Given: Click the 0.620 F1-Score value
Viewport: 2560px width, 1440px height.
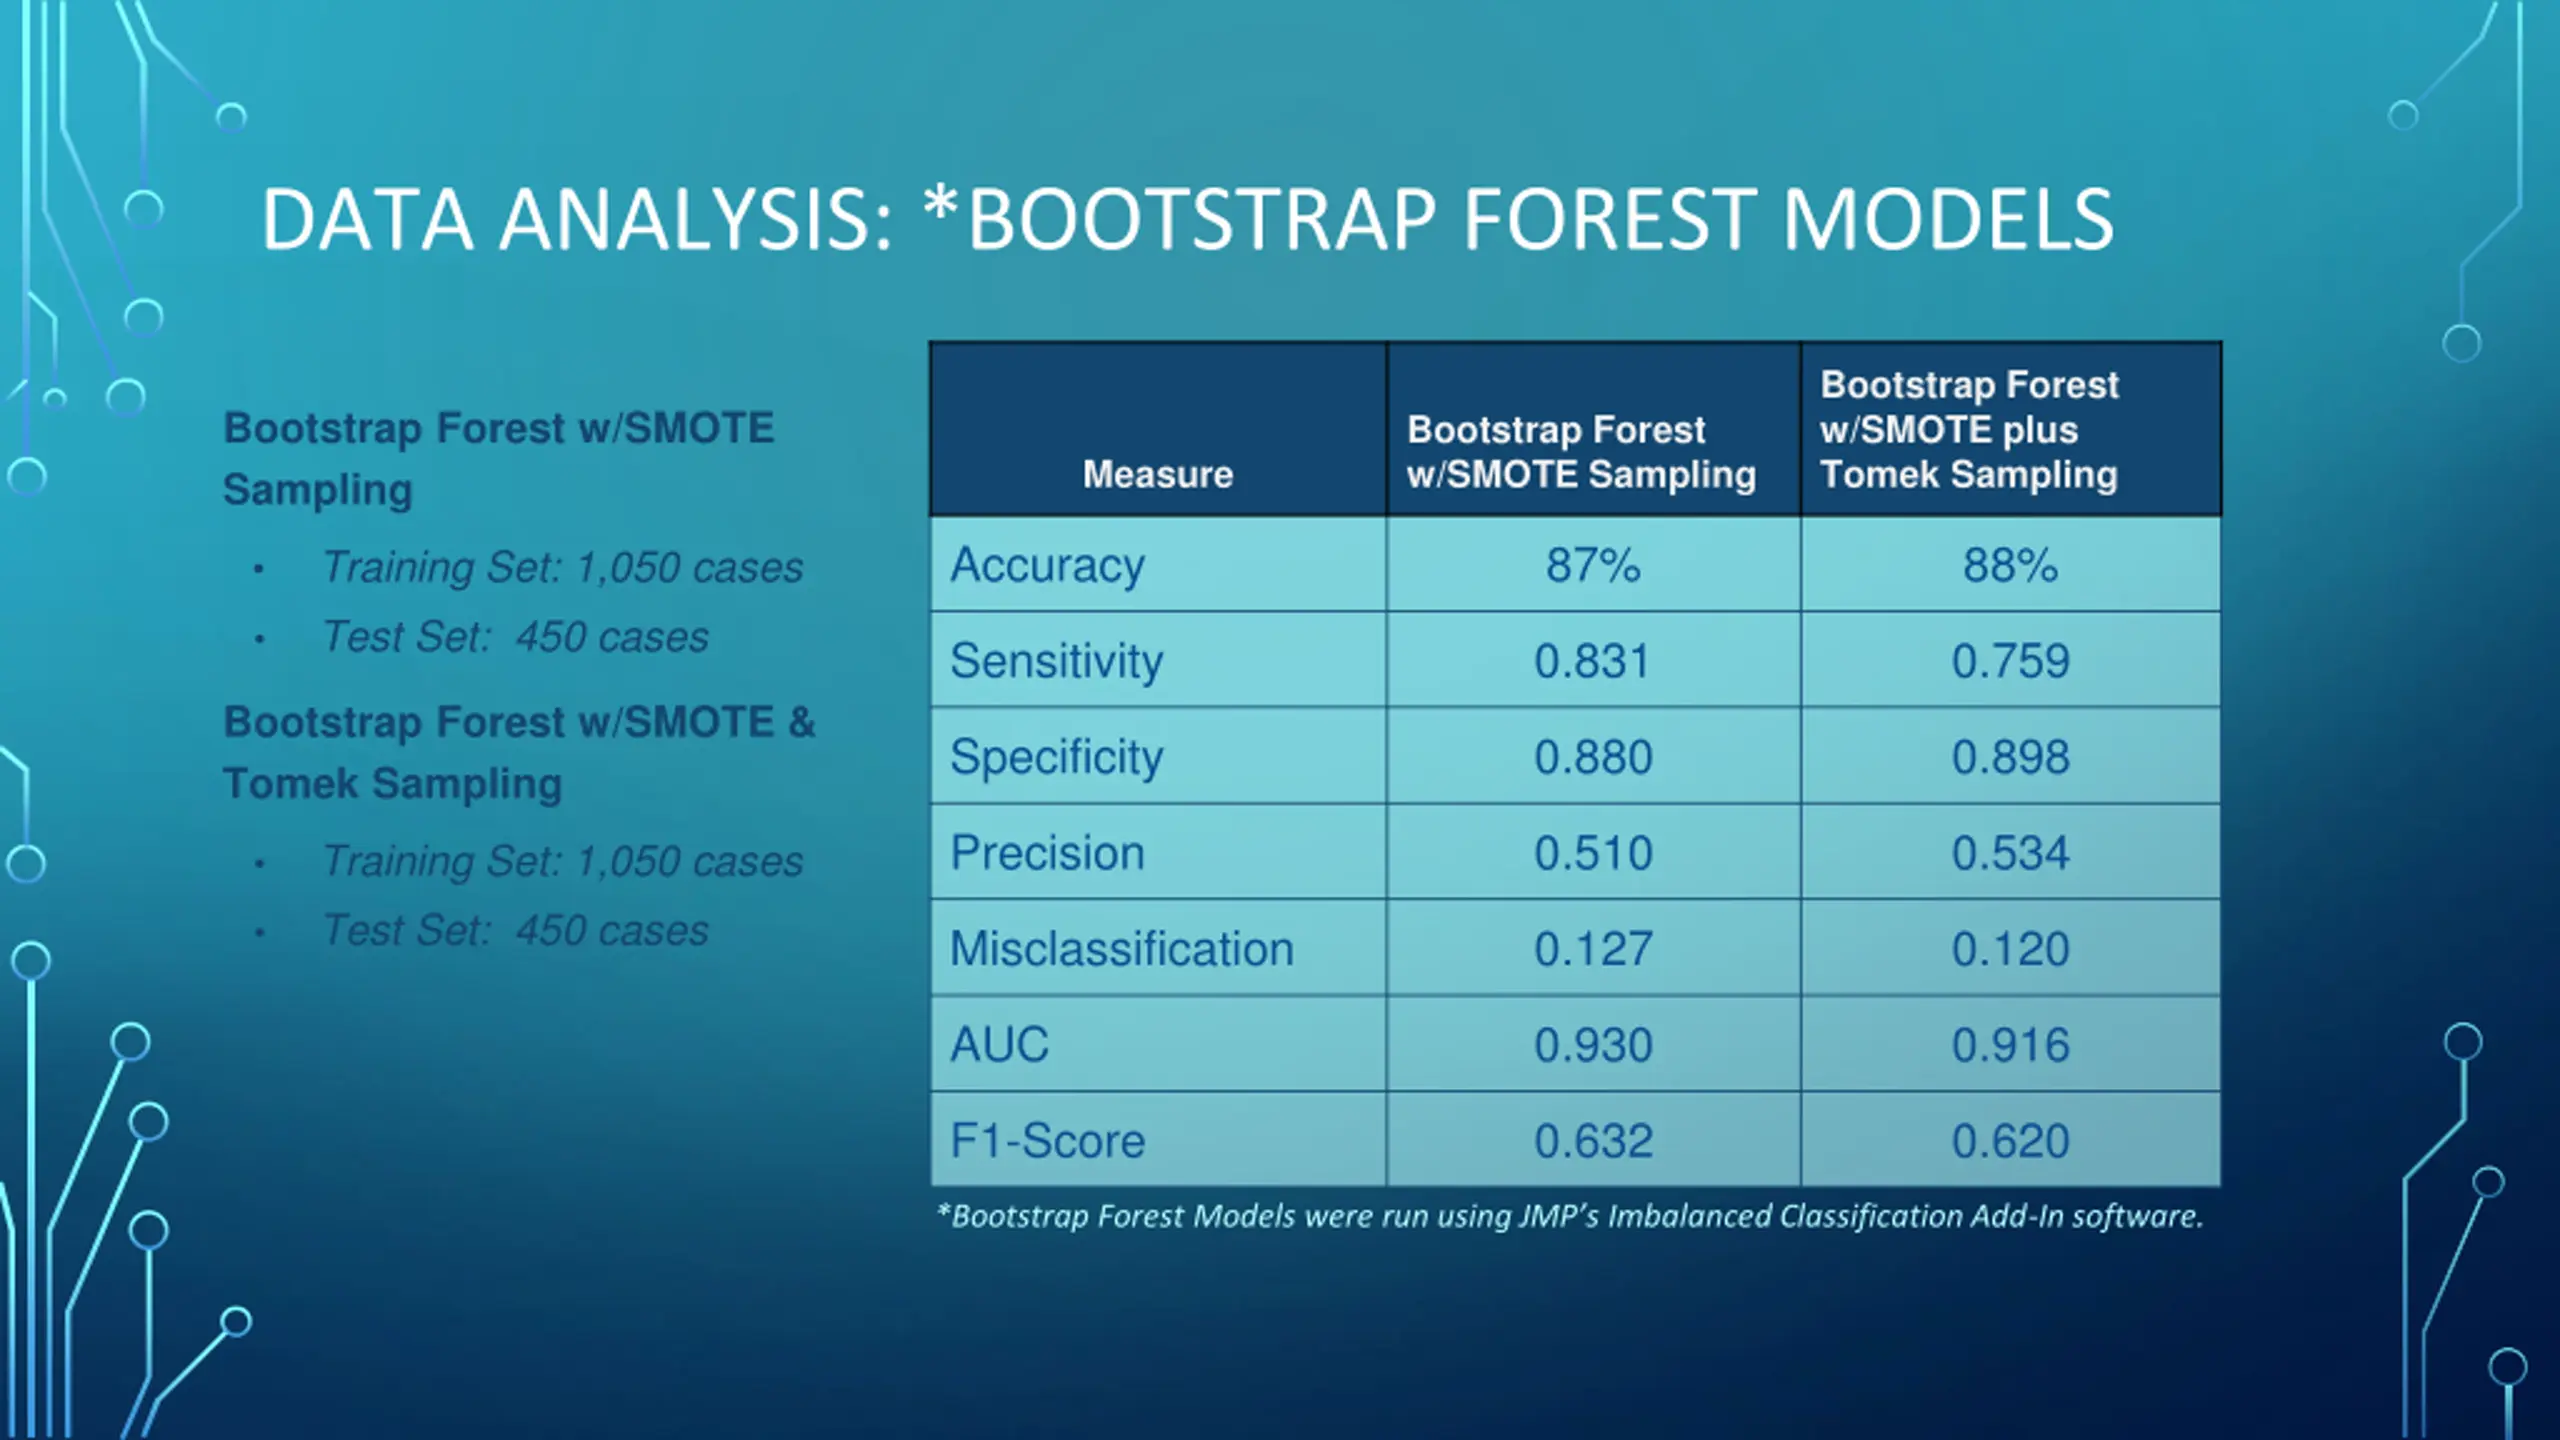Looking at the screenshot, I should pyautogui.click(x=2010, y=1141).
